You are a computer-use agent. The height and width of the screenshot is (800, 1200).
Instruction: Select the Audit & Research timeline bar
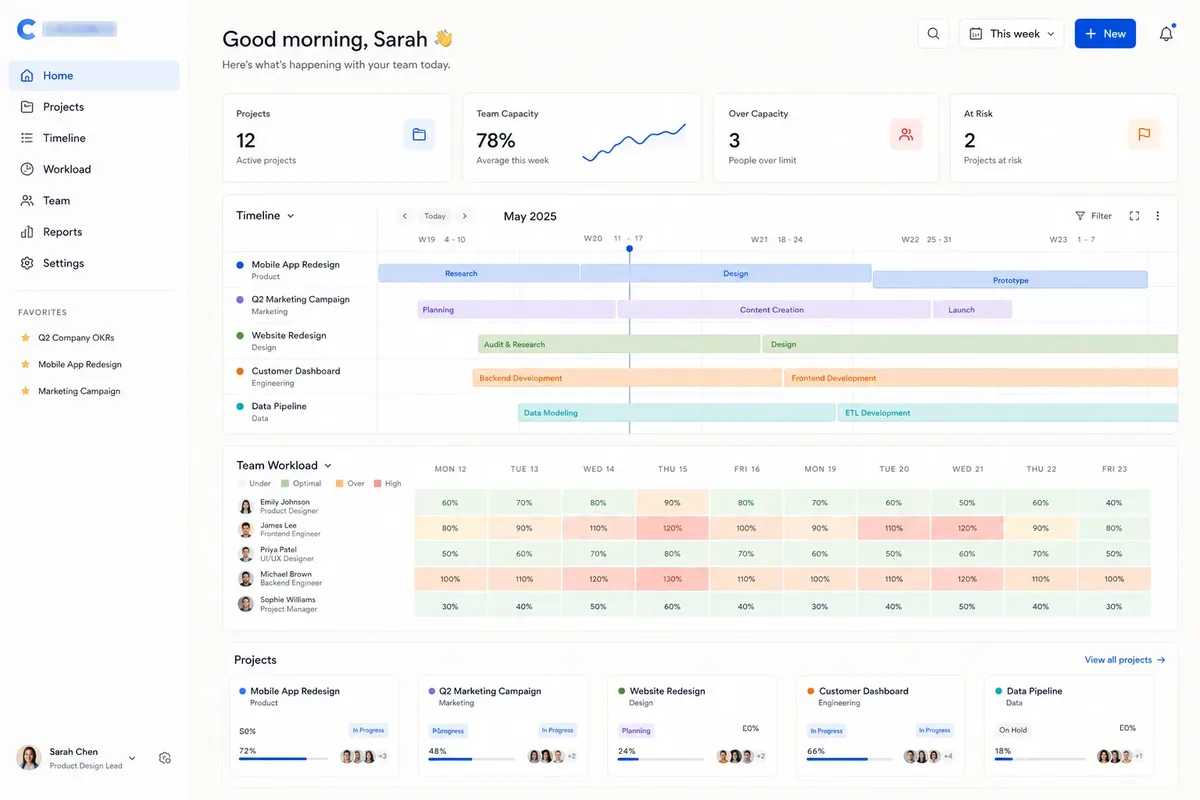pos(619,344)
